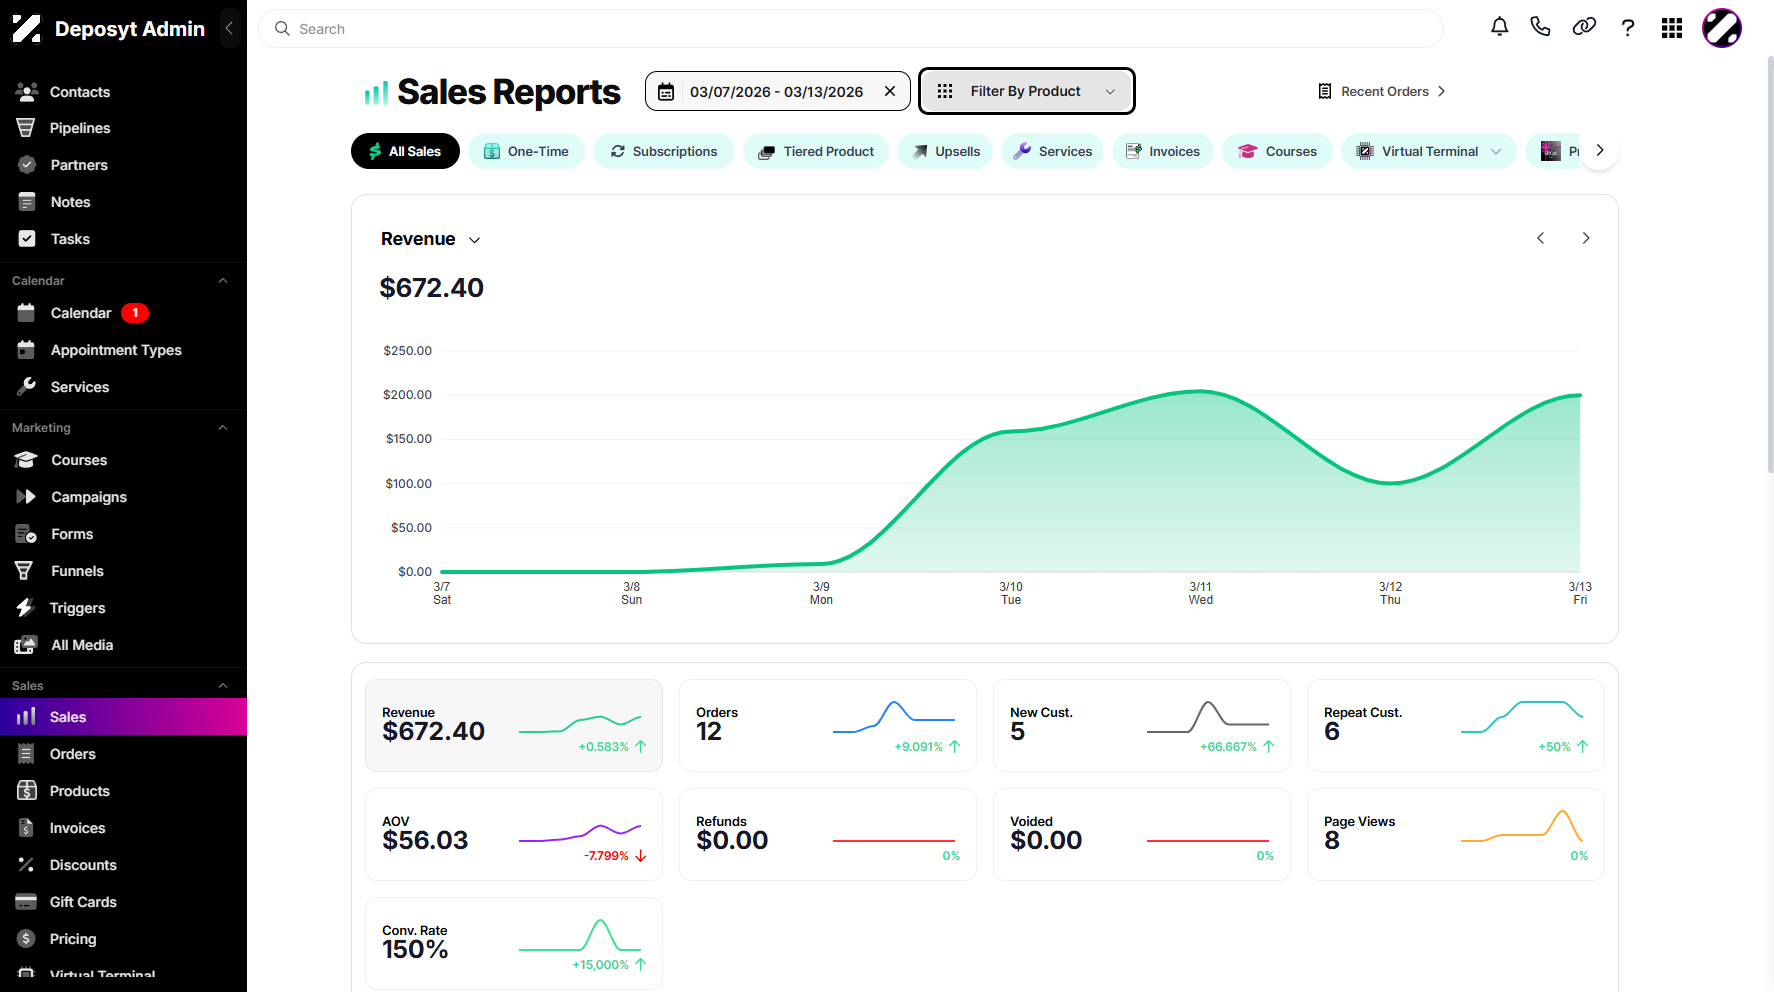Switch to the Subscriptions tab
Screen dimensions: 1774x992
click(664, 151)
